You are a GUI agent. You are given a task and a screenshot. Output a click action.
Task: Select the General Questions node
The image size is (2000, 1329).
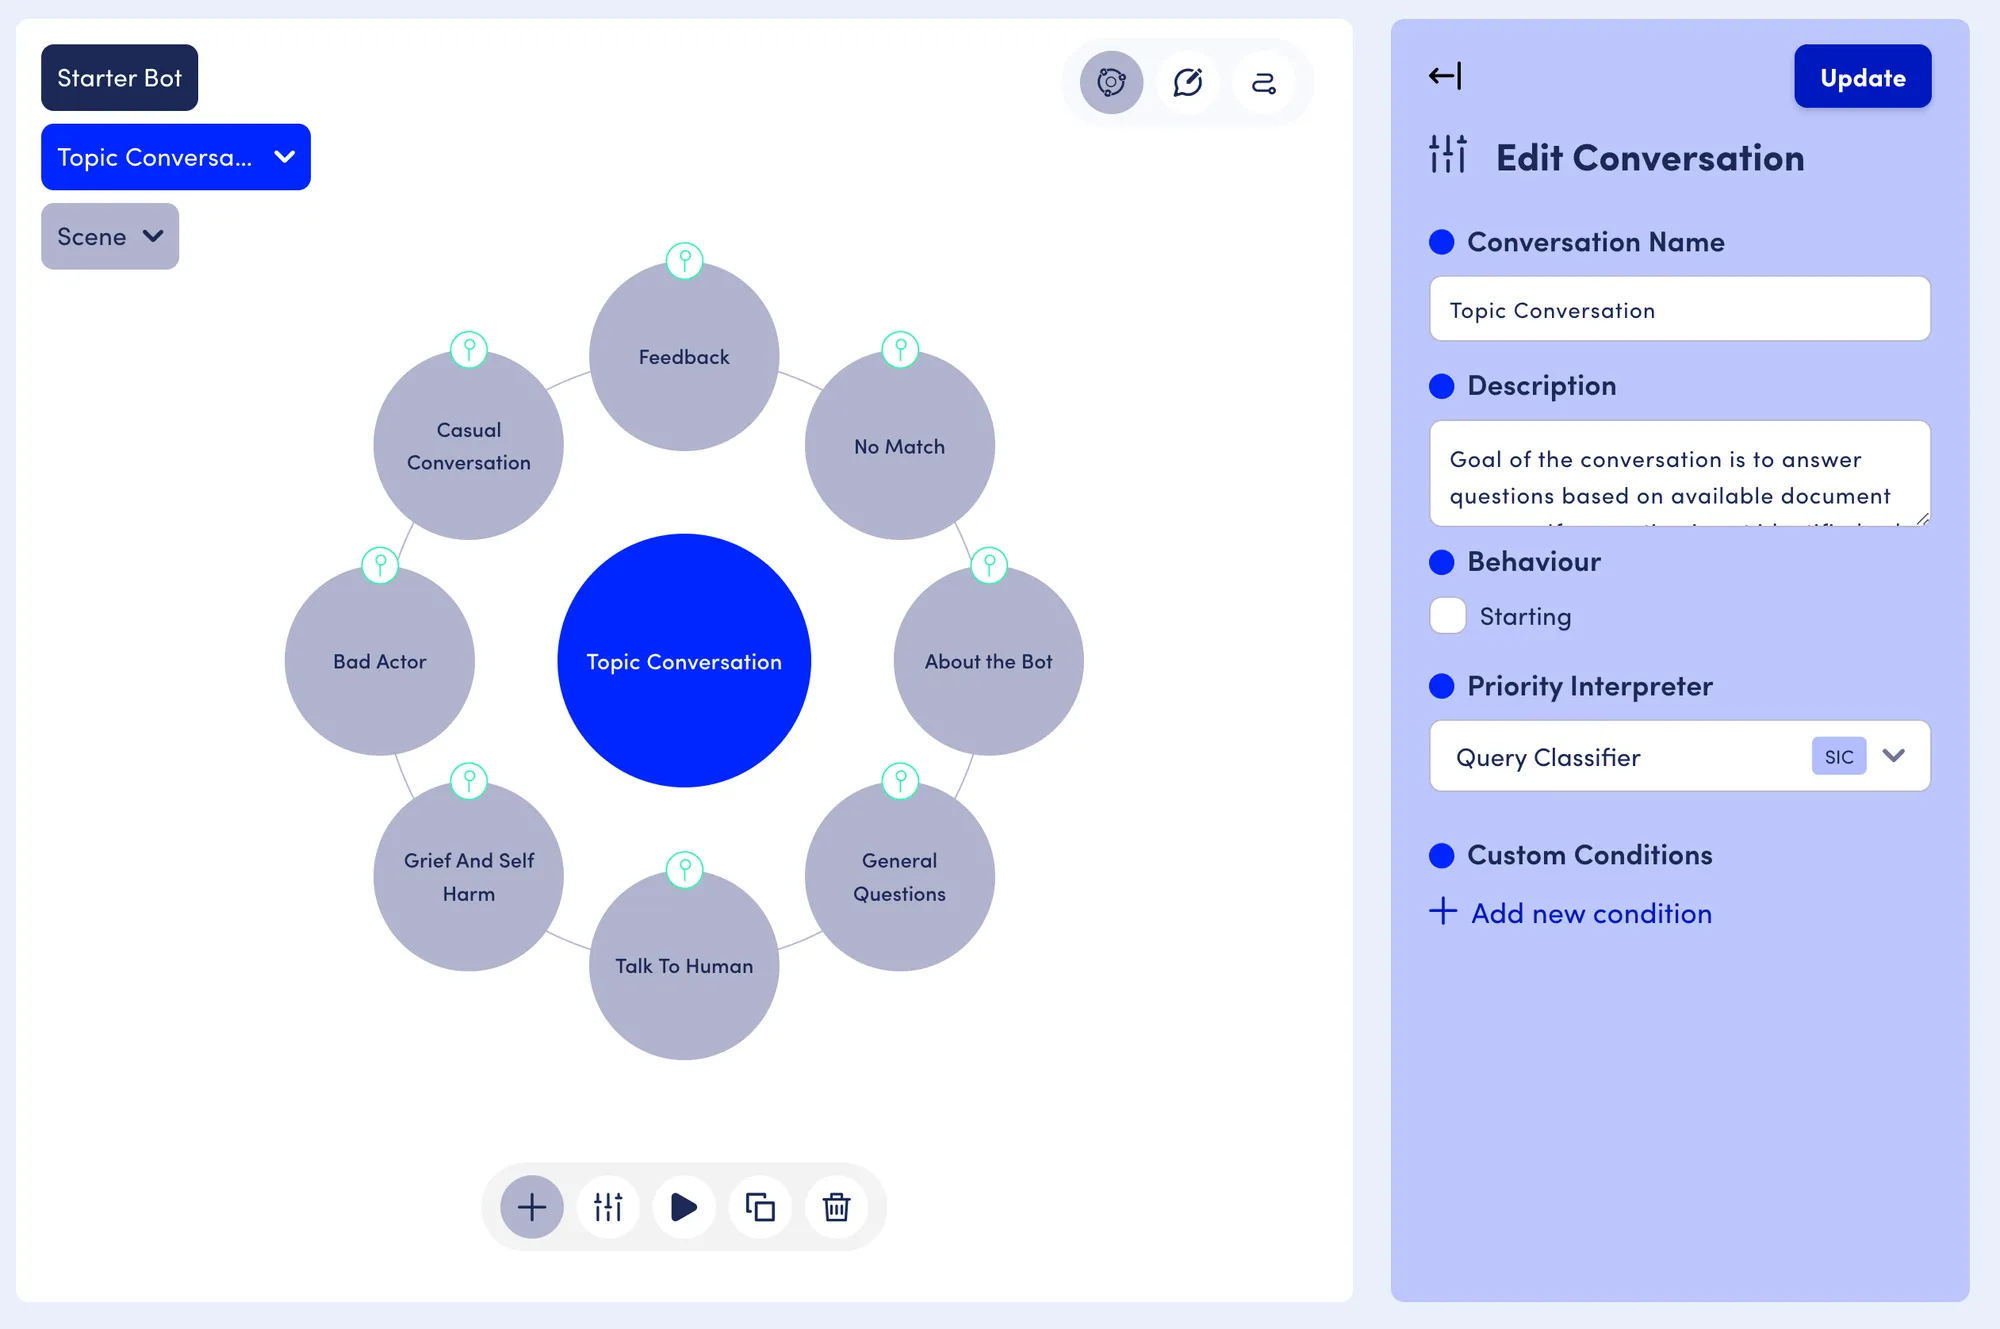pyautogui.click(x=900, y=877)
